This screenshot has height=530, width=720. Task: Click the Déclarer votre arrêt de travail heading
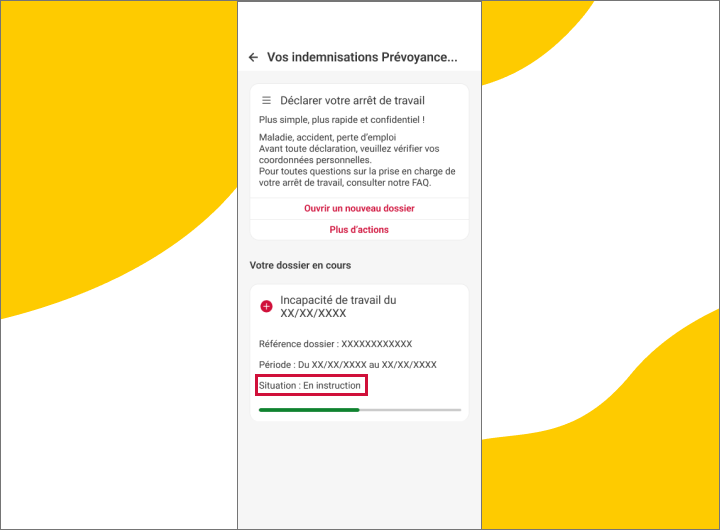352,101
